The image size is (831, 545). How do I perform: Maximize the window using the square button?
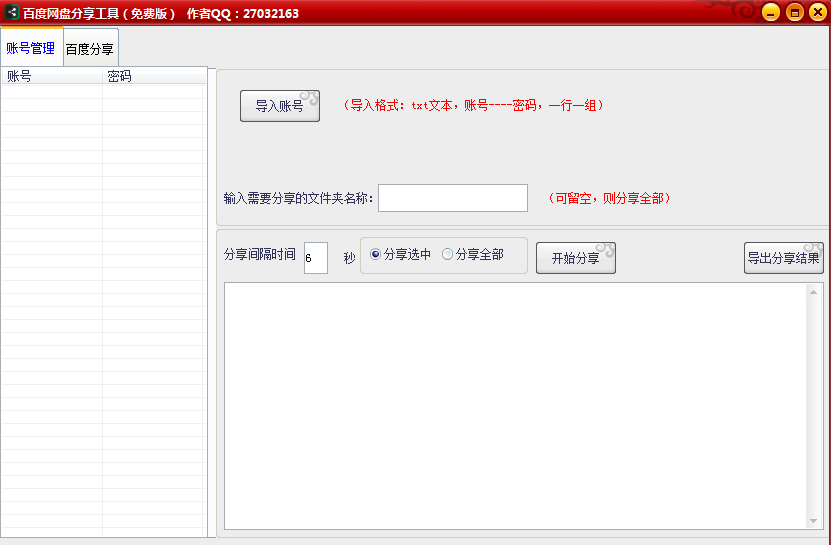(794, 12)
